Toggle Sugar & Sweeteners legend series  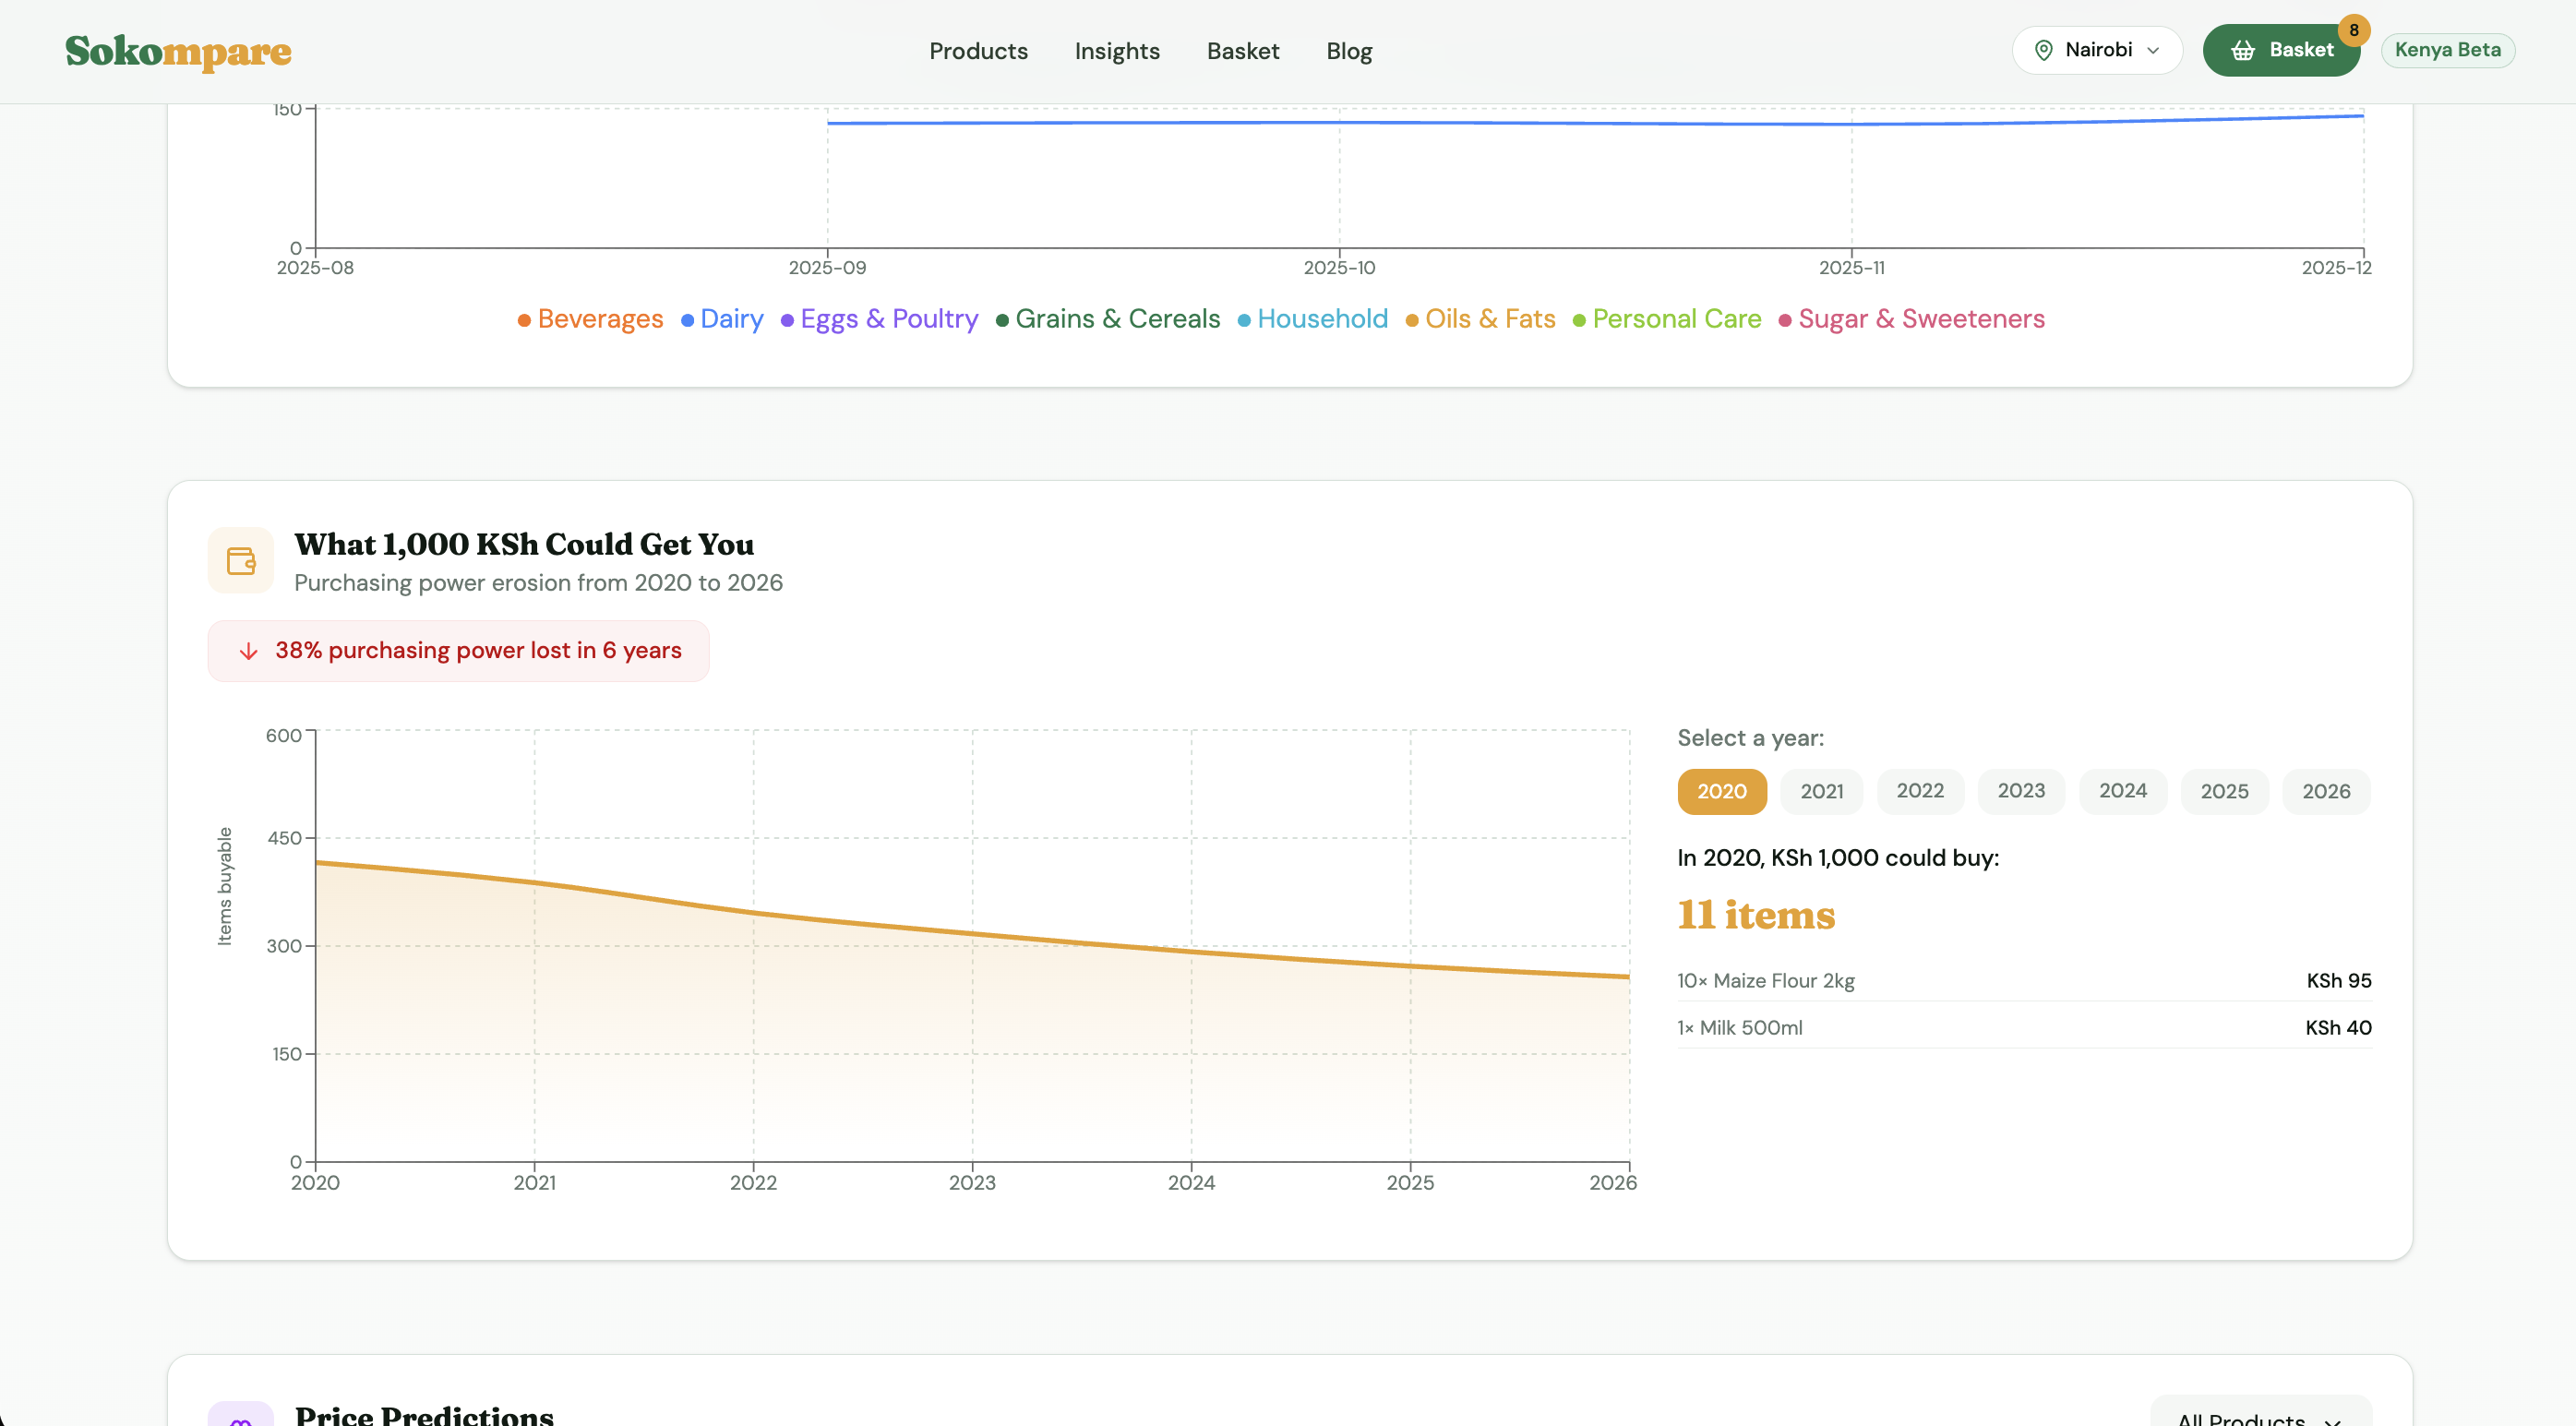(x=1912, y=319)
